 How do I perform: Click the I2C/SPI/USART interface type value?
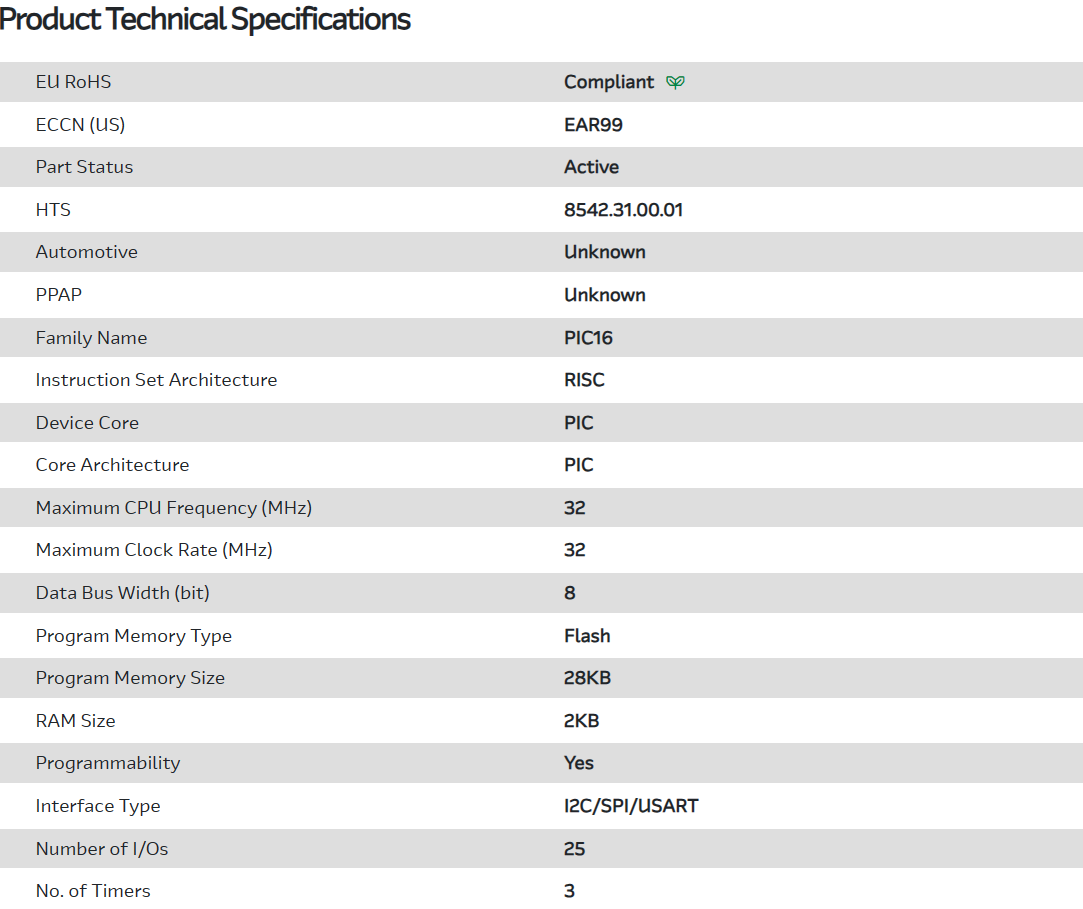click(x=631, y=806)
